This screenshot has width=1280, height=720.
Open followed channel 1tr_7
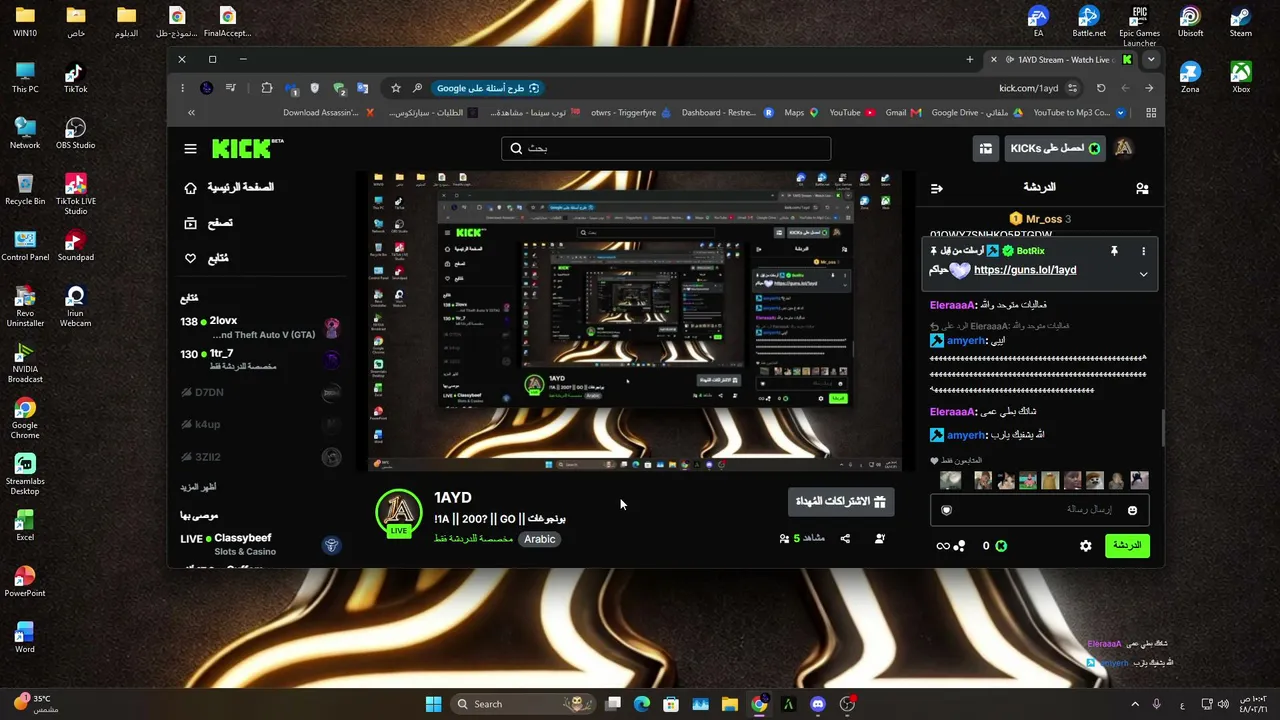[260, 360]
